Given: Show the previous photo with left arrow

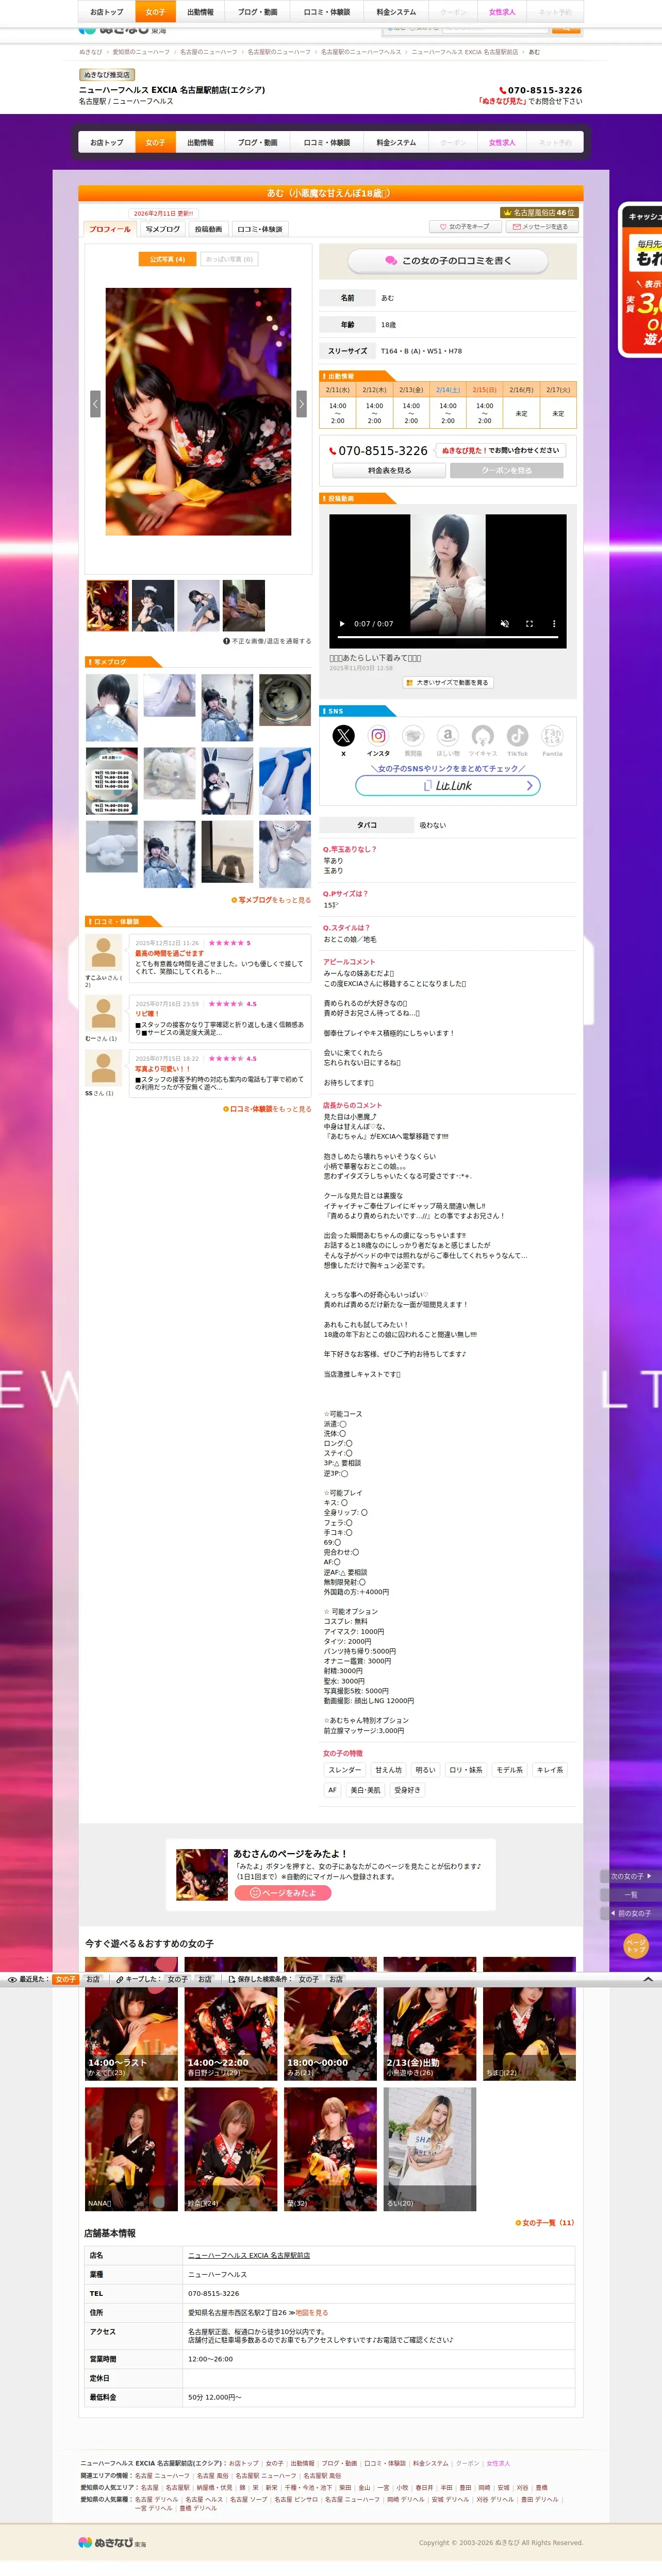Looking at the screenshot, I should 95,403.
